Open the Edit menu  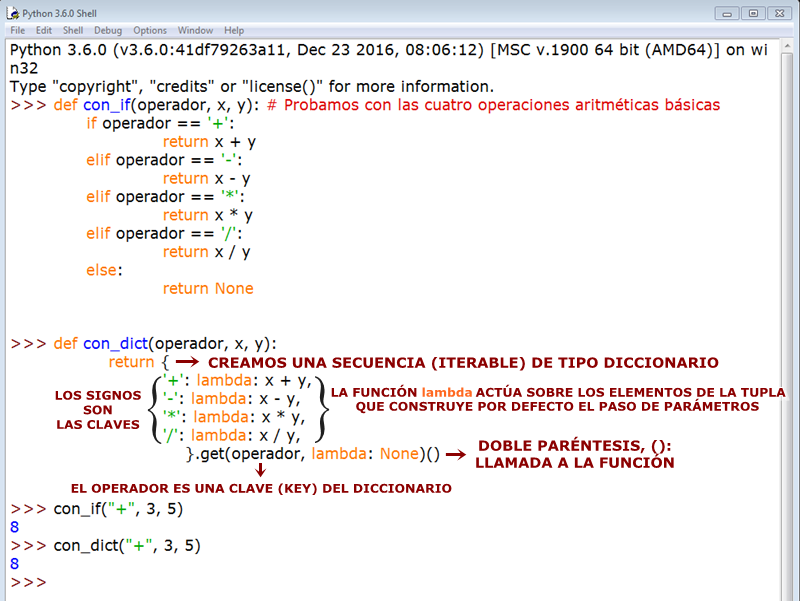[x=43, y=30]
